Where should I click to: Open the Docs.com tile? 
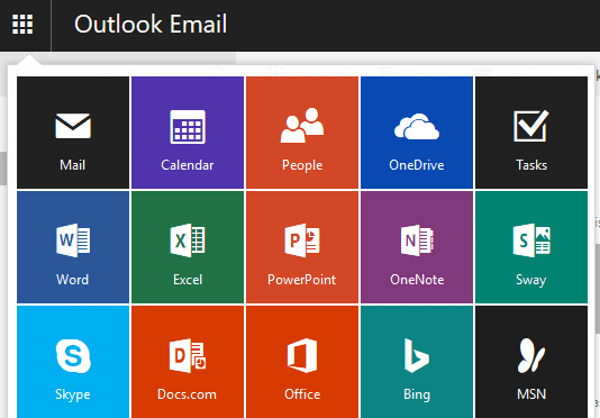coord(188,362)
